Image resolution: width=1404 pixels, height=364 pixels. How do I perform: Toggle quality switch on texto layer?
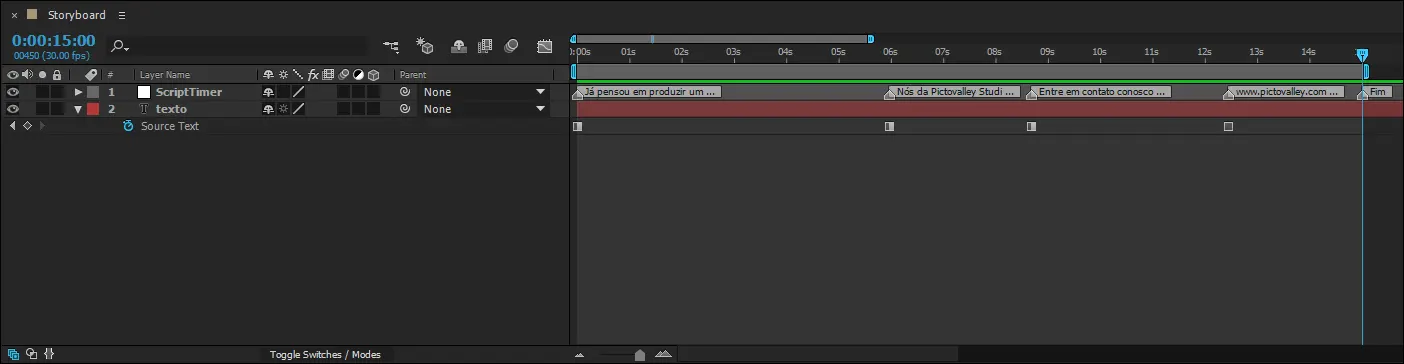click(298, 109)
